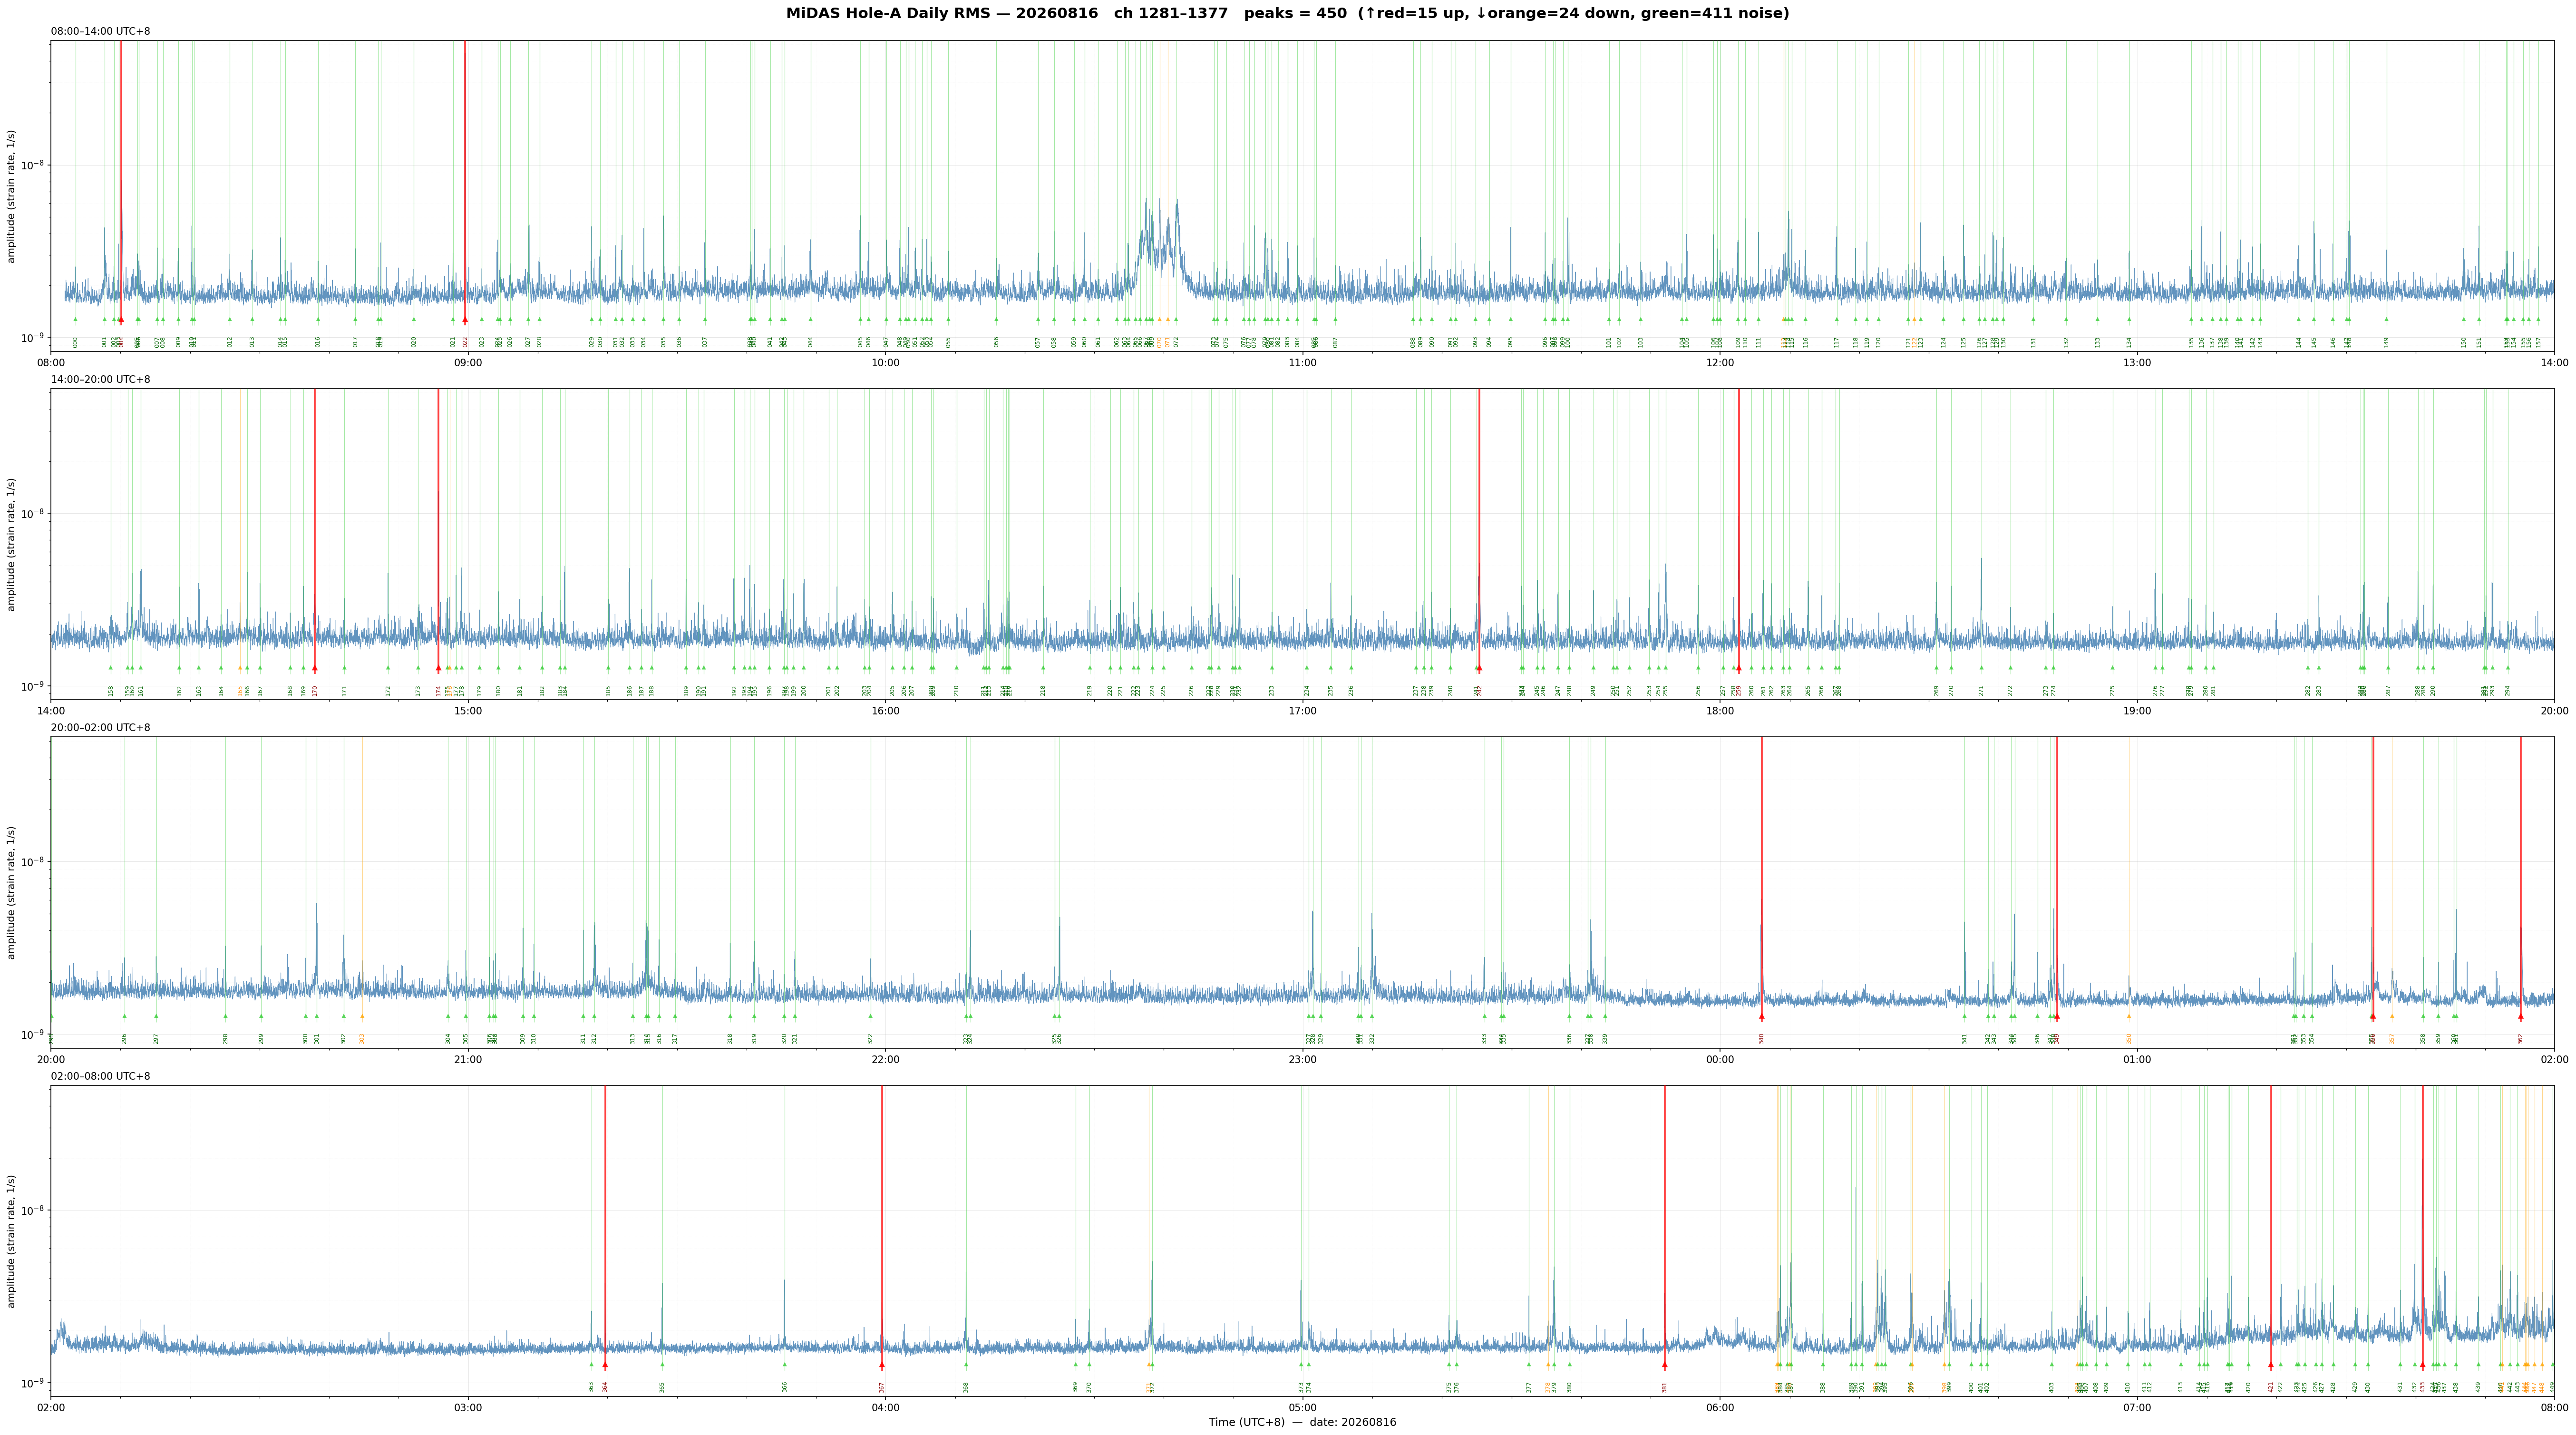2576x1435 pixels.
Task: Click the green peak number label "163"
Action: (x=199, y=690)
